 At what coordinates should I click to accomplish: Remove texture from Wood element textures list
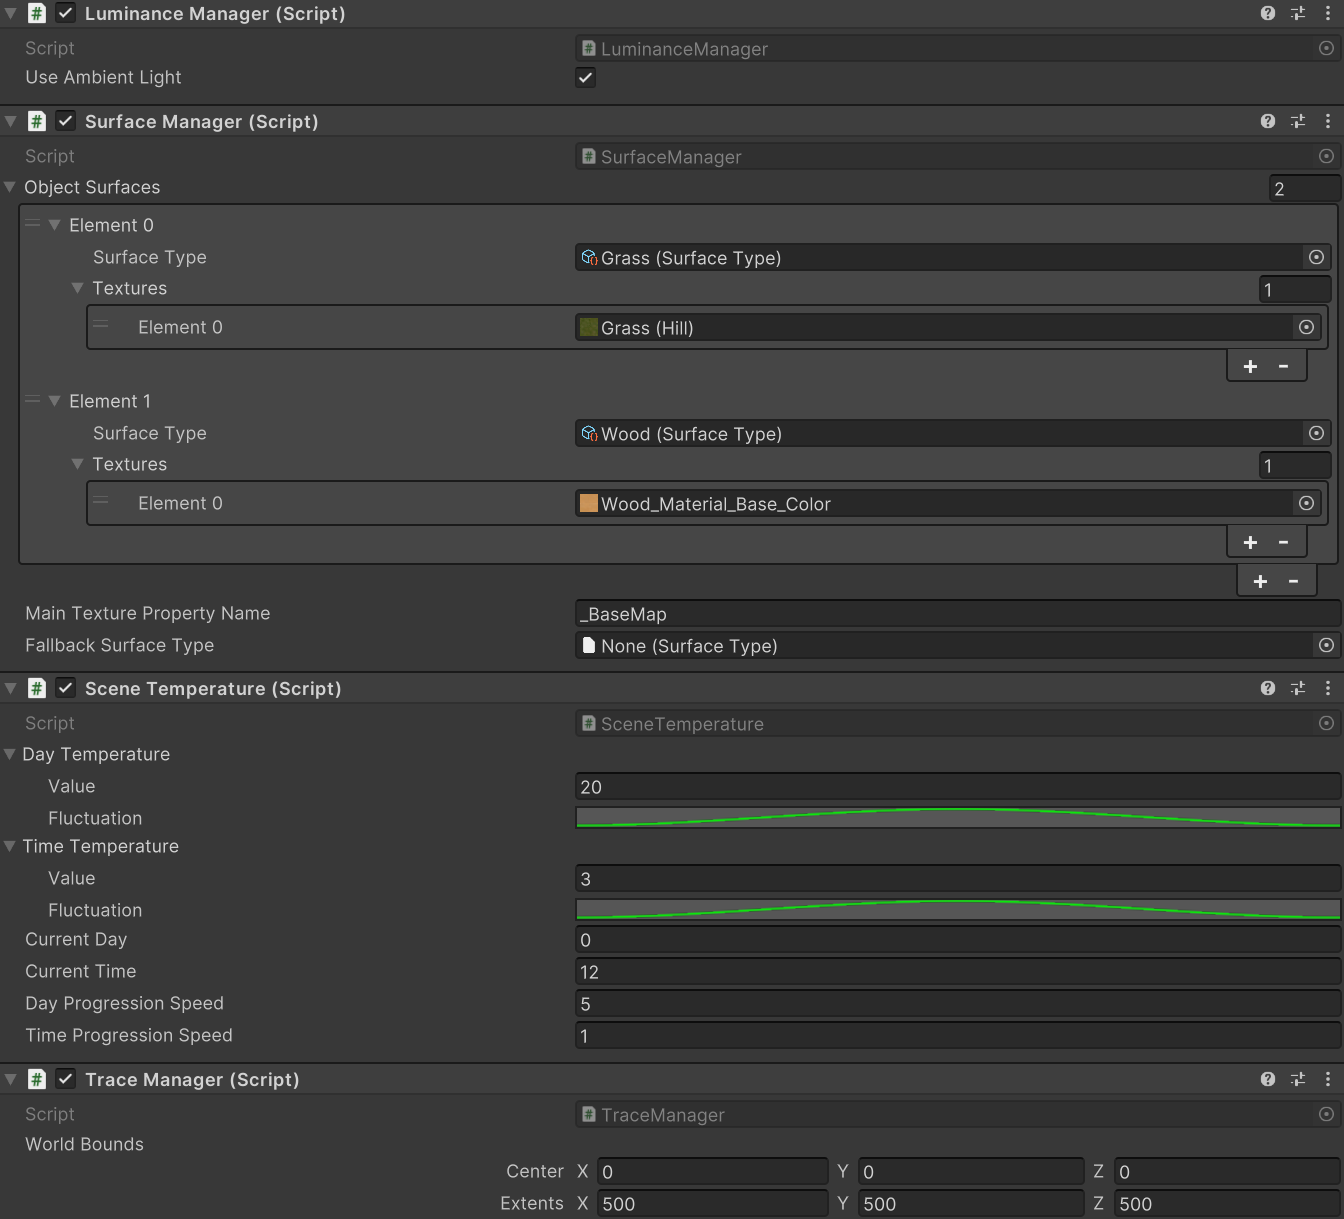tap(1283, 542)
